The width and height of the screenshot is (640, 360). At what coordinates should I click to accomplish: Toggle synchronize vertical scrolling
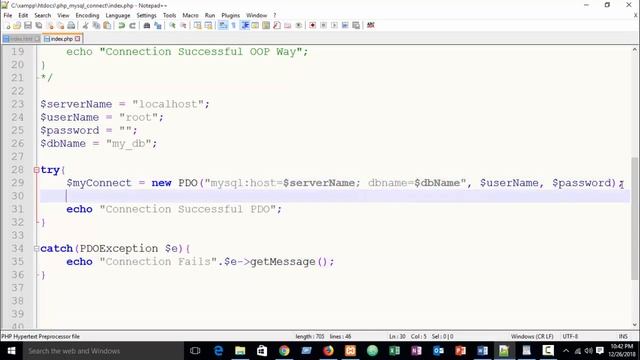click(x=198, y=25)
